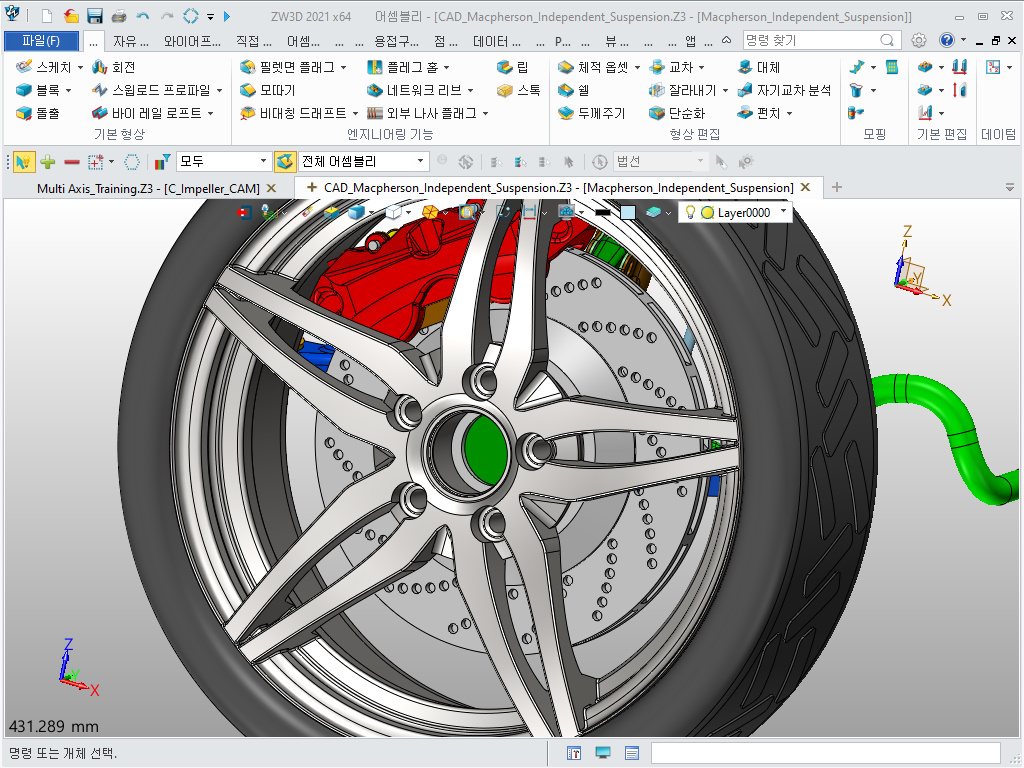Activate the Bi-Rail Loft (바이 레일 로프트) tool
The image size is (1024, 768).
coord(148,113)
